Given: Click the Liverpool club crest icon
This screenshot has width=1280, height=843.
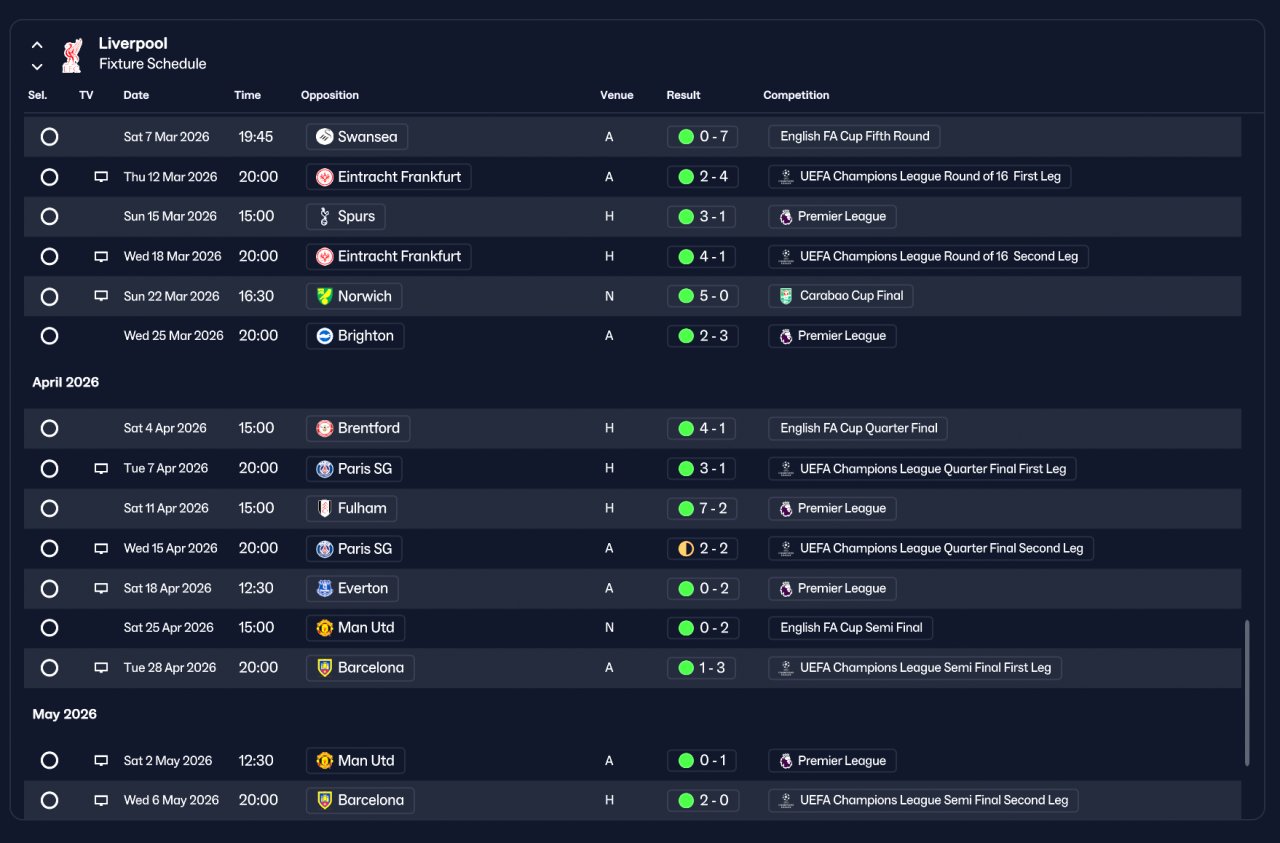Looking at the screenshot, I should tap(72, 55).
